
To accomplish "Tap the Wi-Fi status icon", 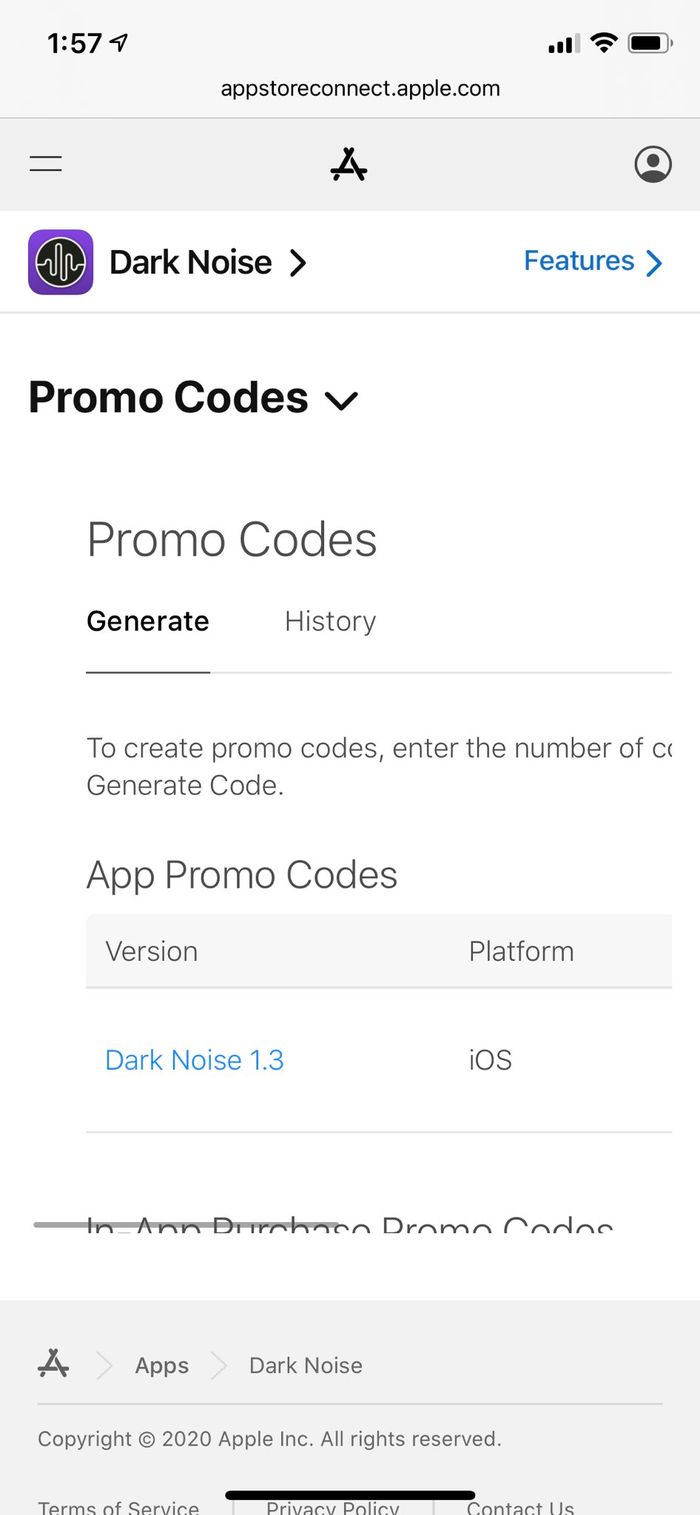I will tap(603, 43).
